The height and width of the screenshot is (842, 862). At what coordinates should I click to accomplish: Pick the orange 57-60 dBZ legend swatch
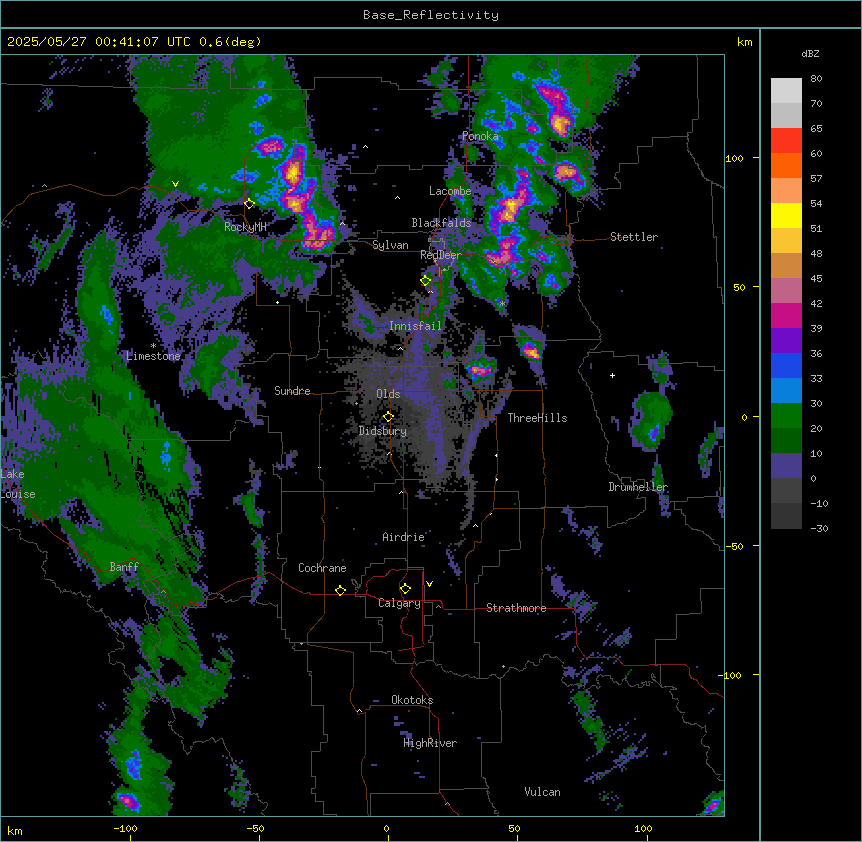tap(786, 165)
